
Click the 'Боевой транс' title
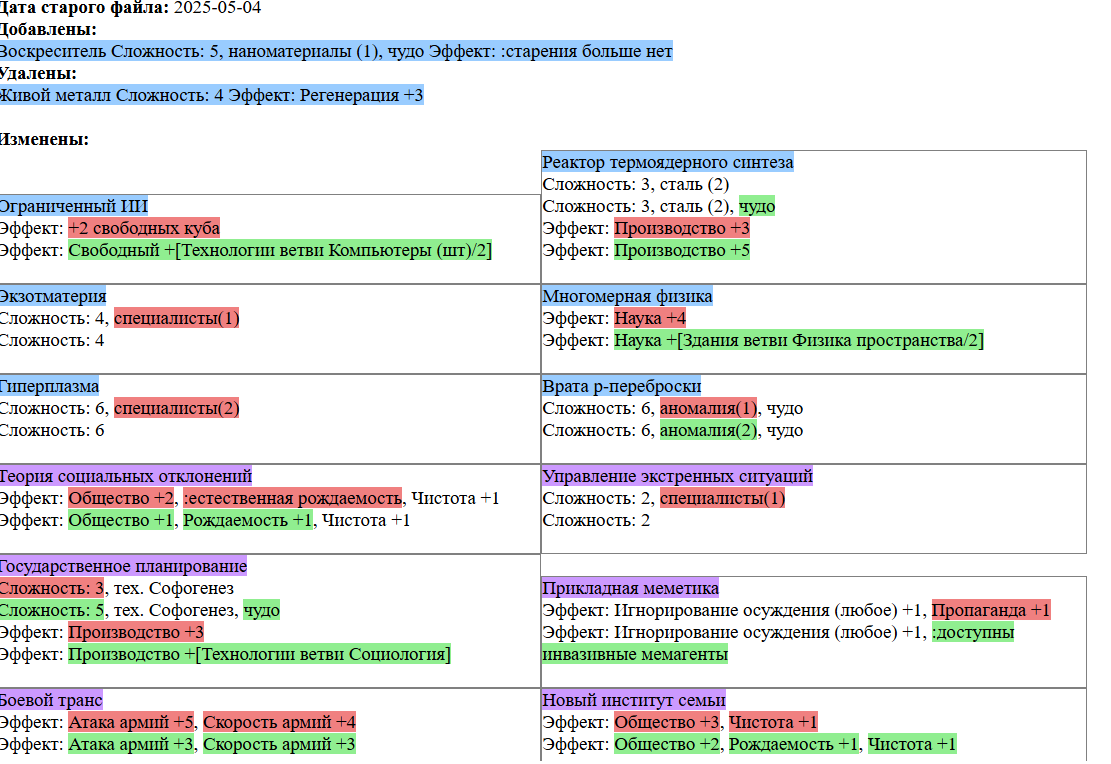coord(51,700)
